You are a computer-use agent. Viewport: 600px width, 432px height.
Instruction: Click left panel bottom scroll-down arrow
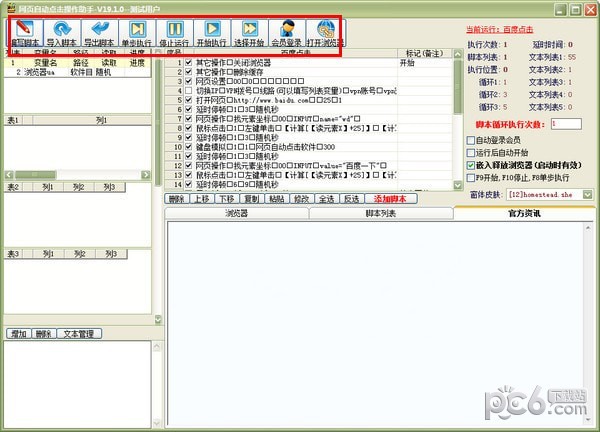point(158,320)
